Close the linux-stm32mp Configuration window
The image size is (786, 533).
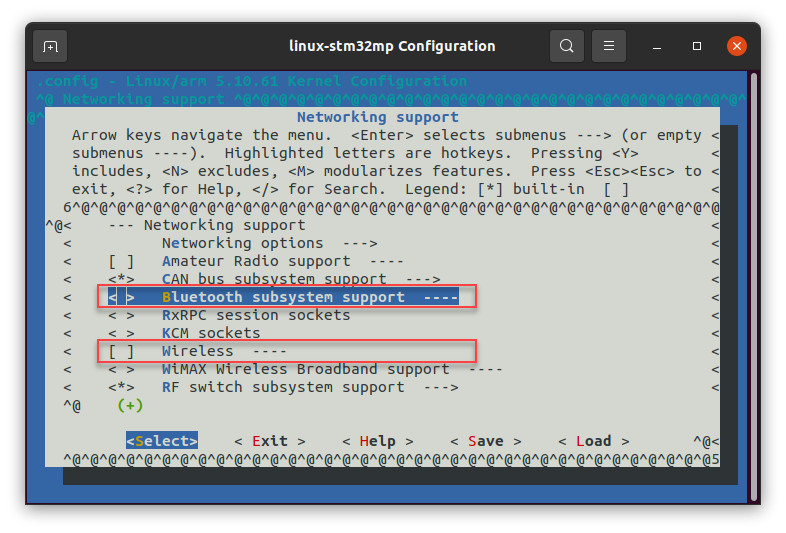tap(737, 46)
